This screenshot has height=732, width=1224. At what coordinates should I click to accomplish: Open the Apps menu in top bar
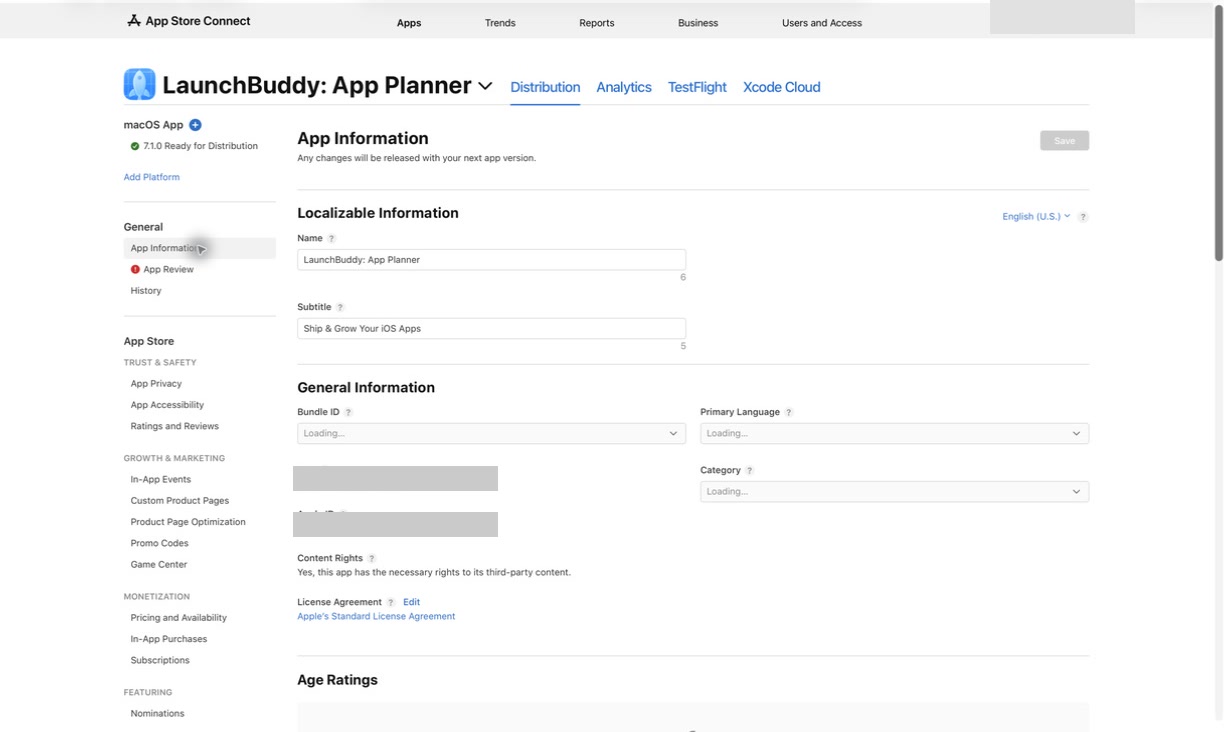tap(409, 23)
